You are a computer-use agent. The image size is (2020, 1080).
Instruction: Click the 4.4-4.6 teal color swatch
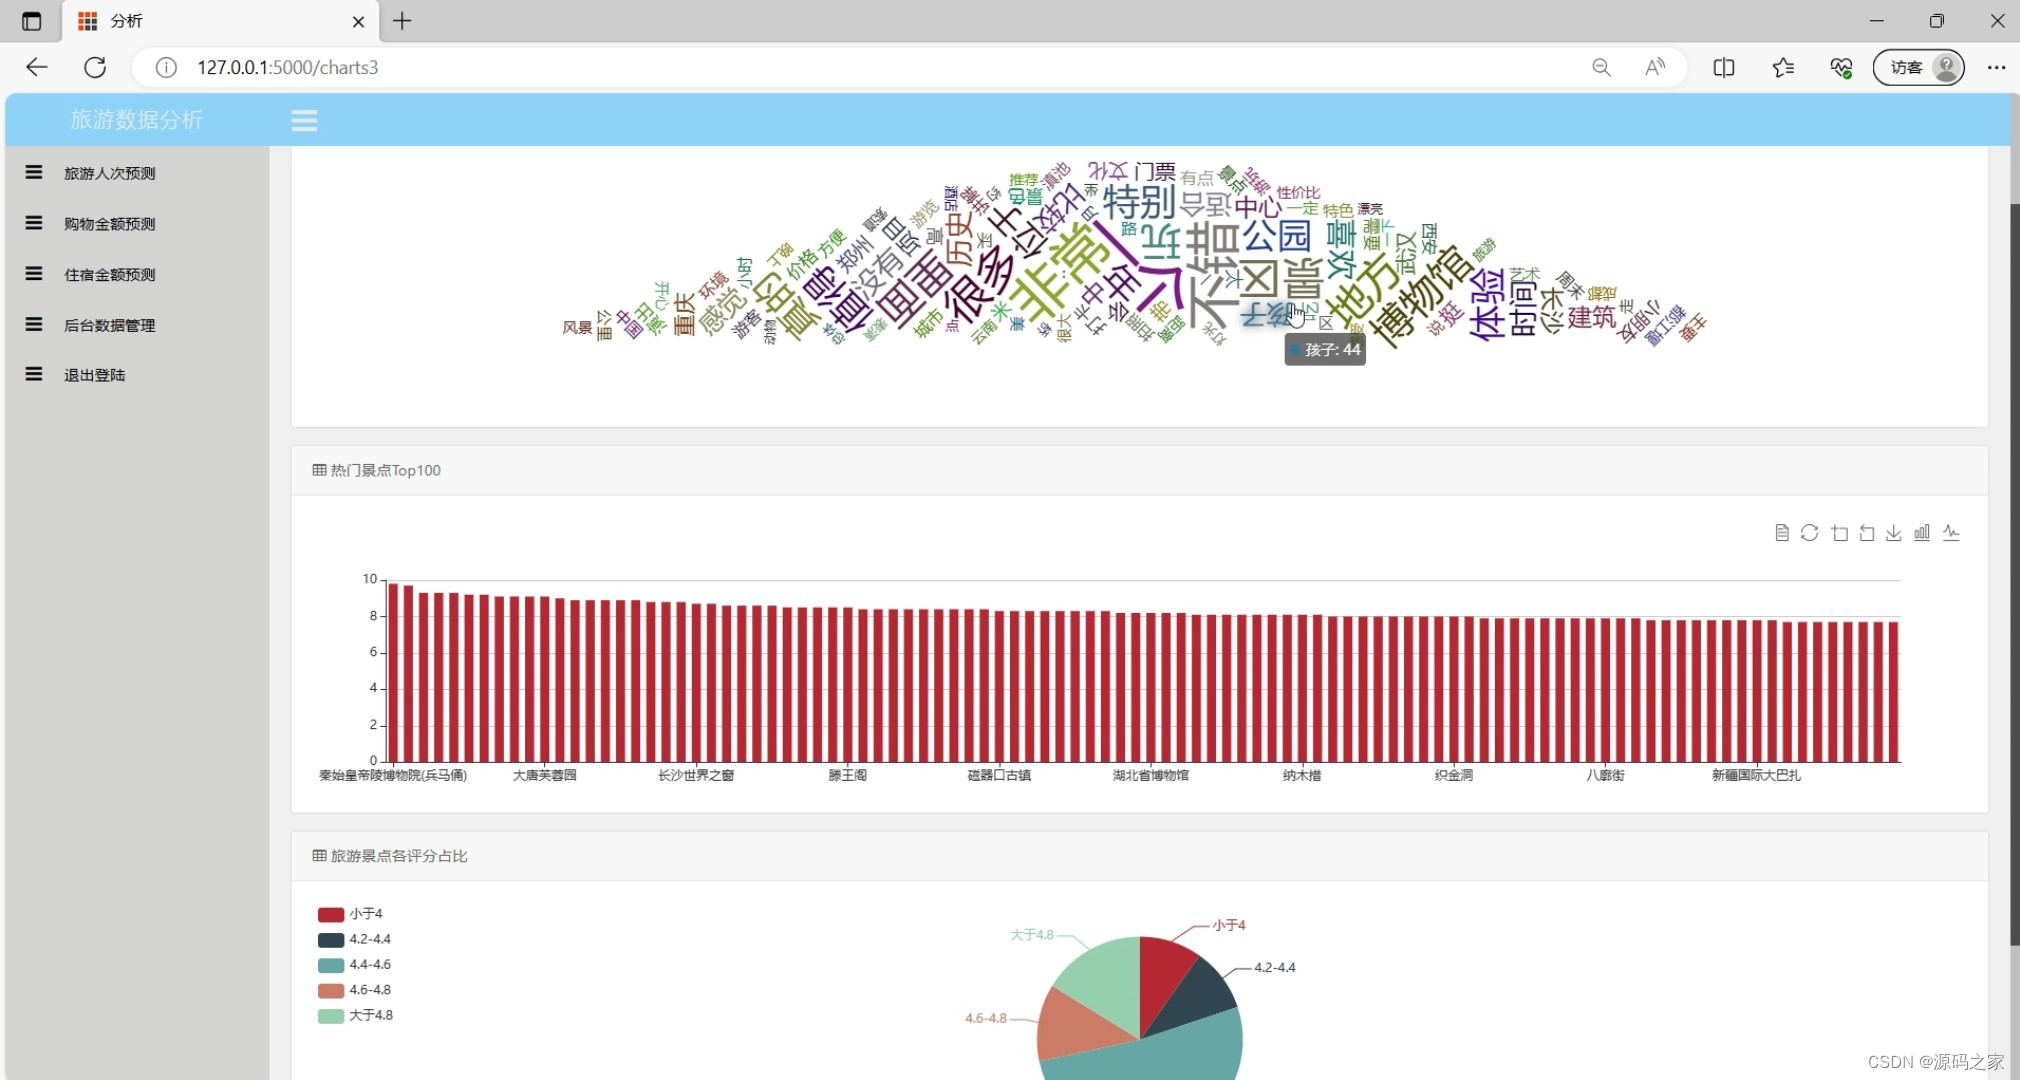click(x=330, y=965)
